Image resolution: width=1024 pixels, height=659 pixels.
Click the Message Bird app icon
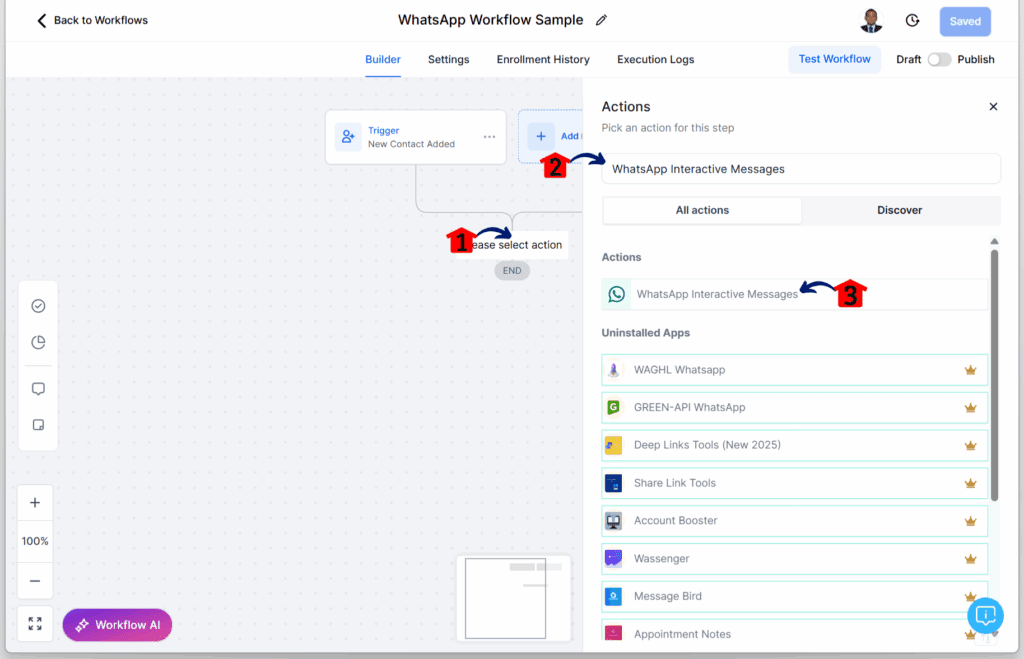coord(613,596)
